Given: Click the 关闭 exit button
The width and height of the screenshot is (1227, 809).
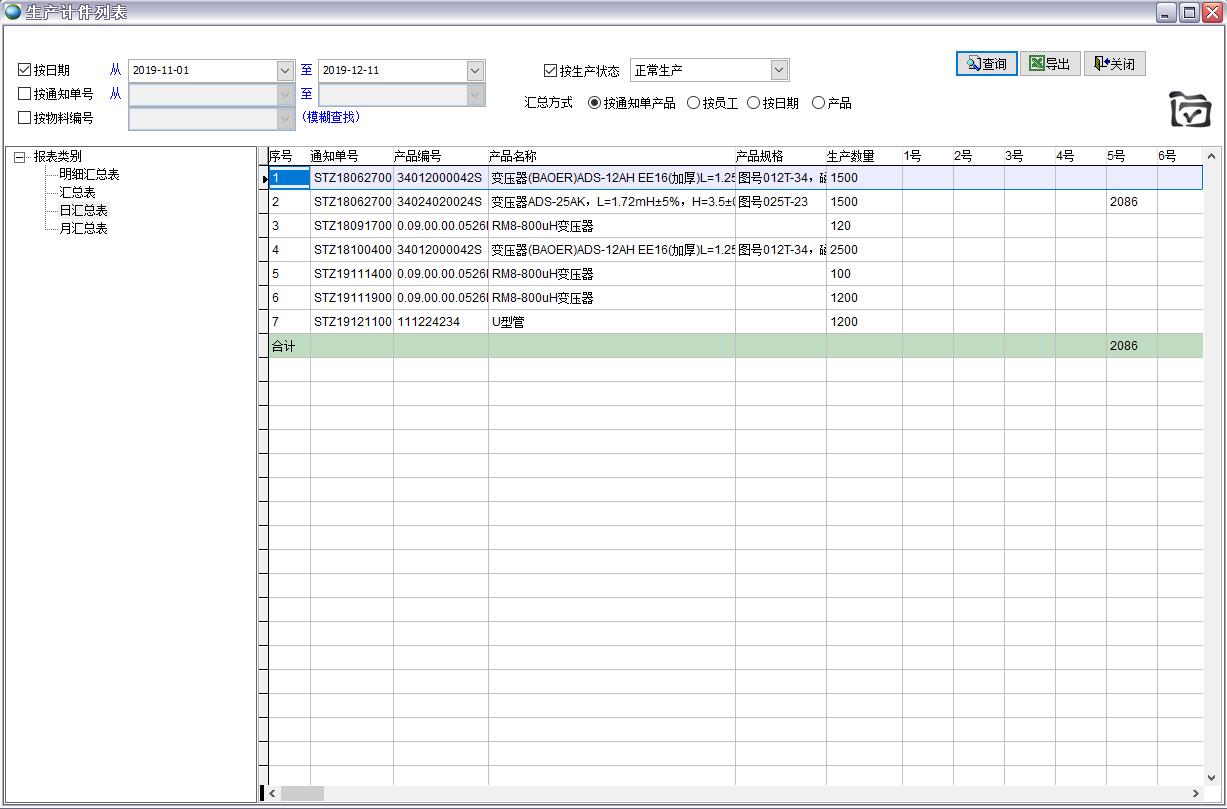Looking at the screenshot, I should (x=1114, y=64).
